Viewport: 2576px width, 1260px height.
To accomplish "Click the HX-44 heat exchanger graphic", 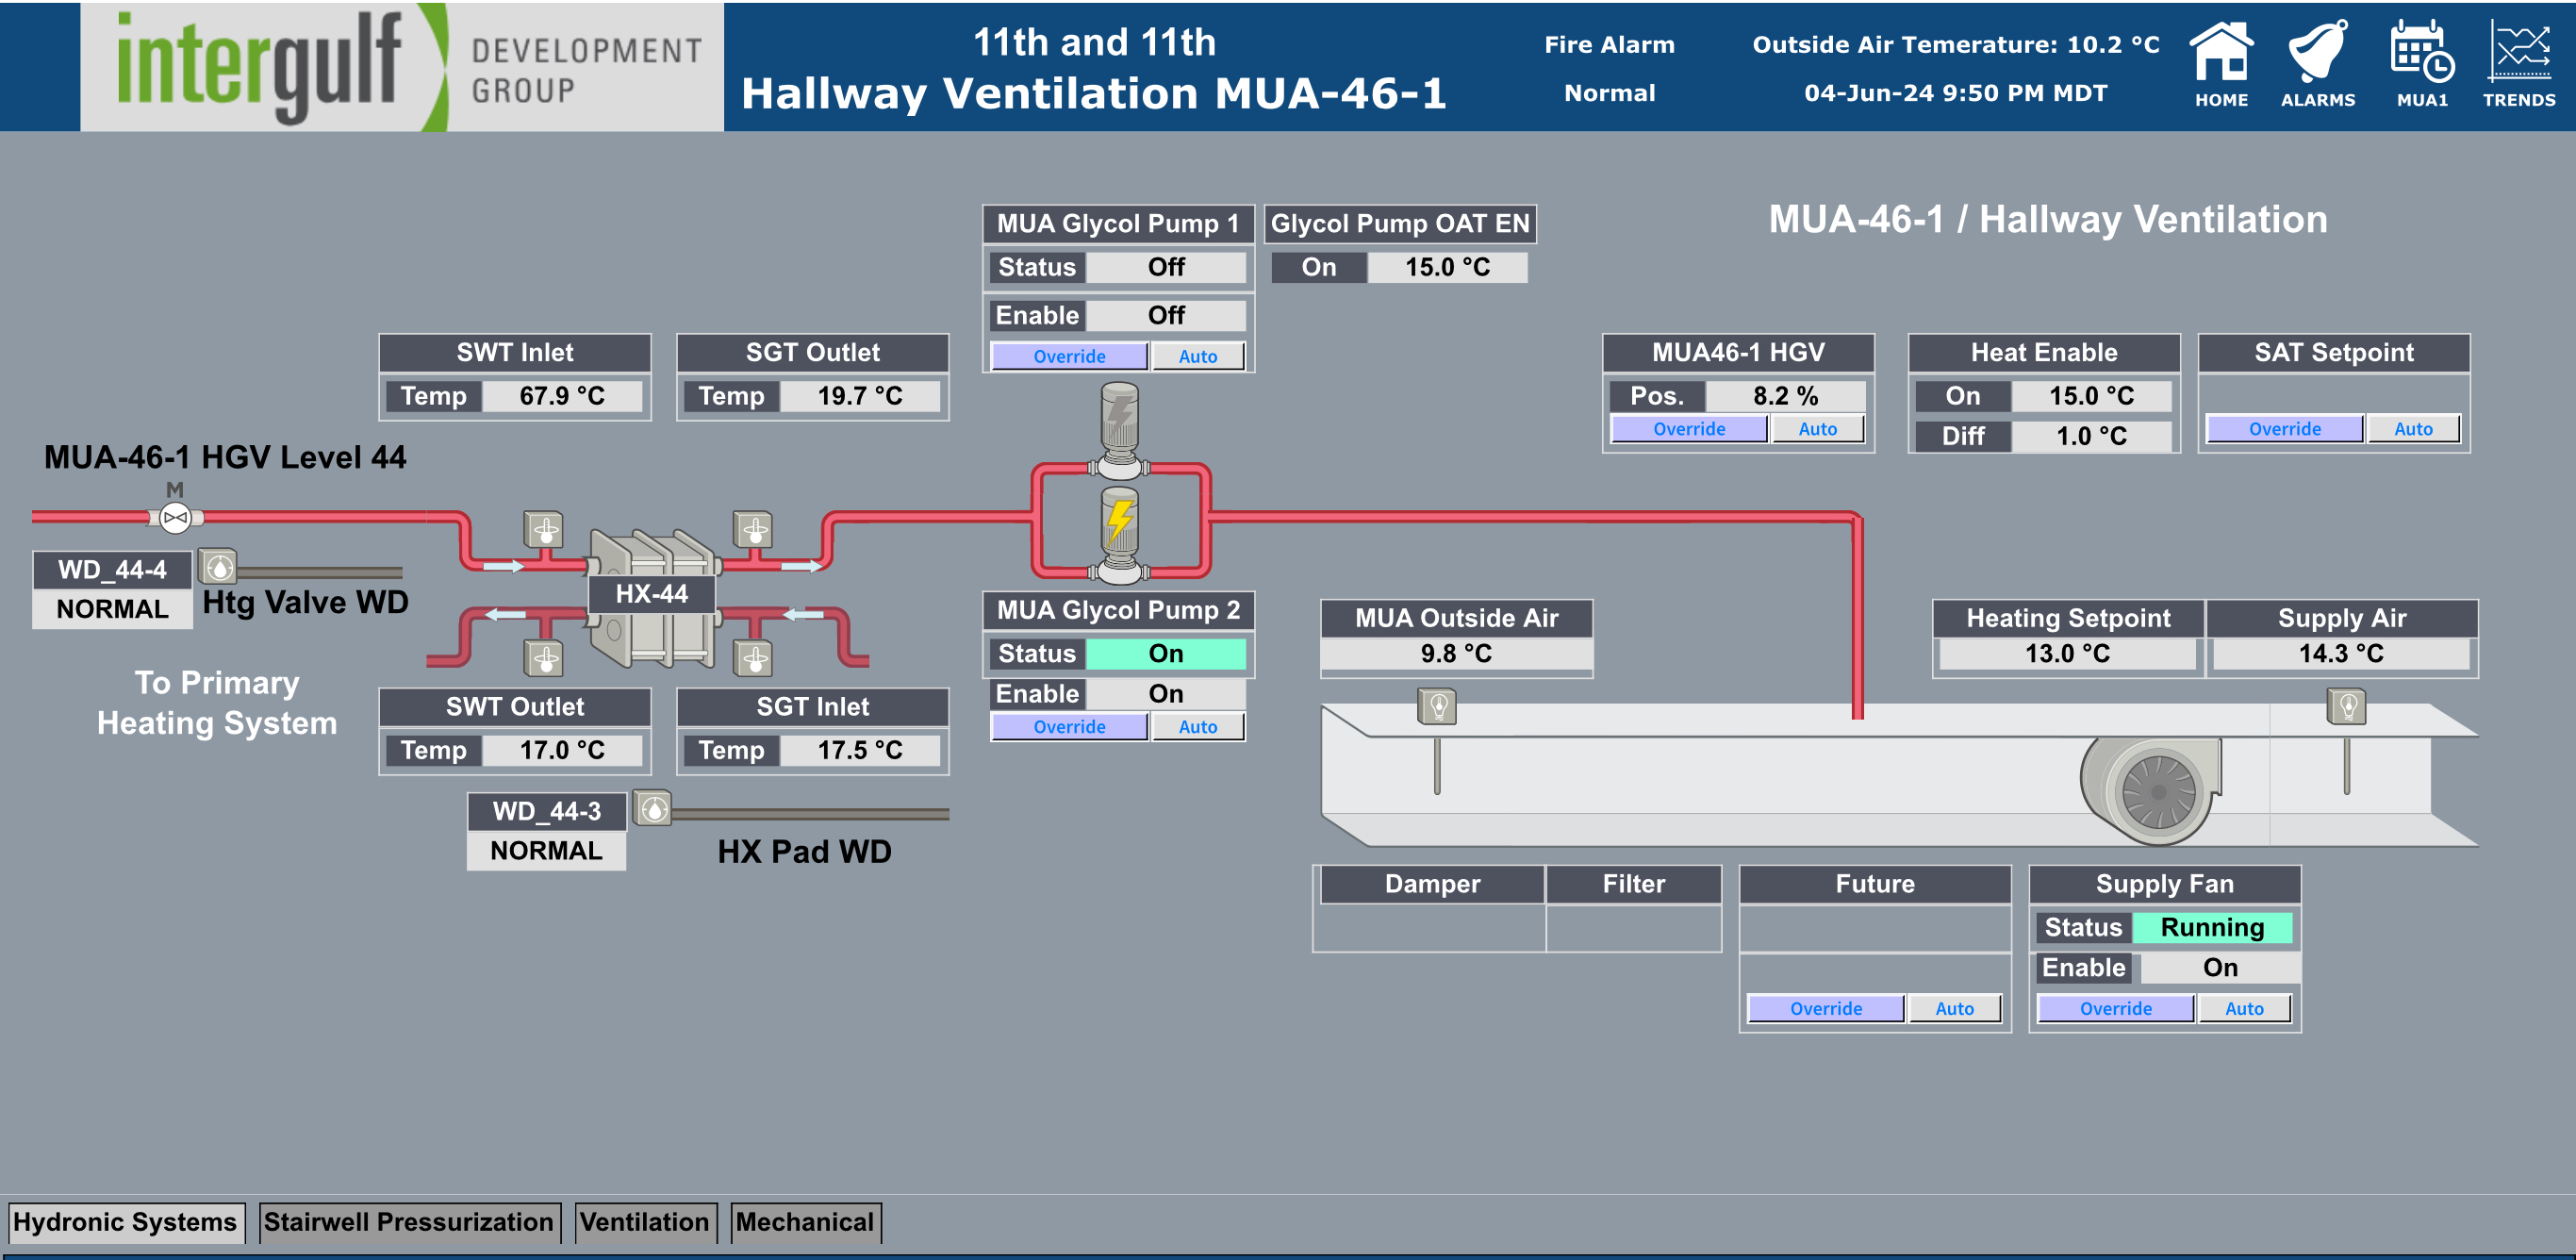I will (x=652, y=597).
